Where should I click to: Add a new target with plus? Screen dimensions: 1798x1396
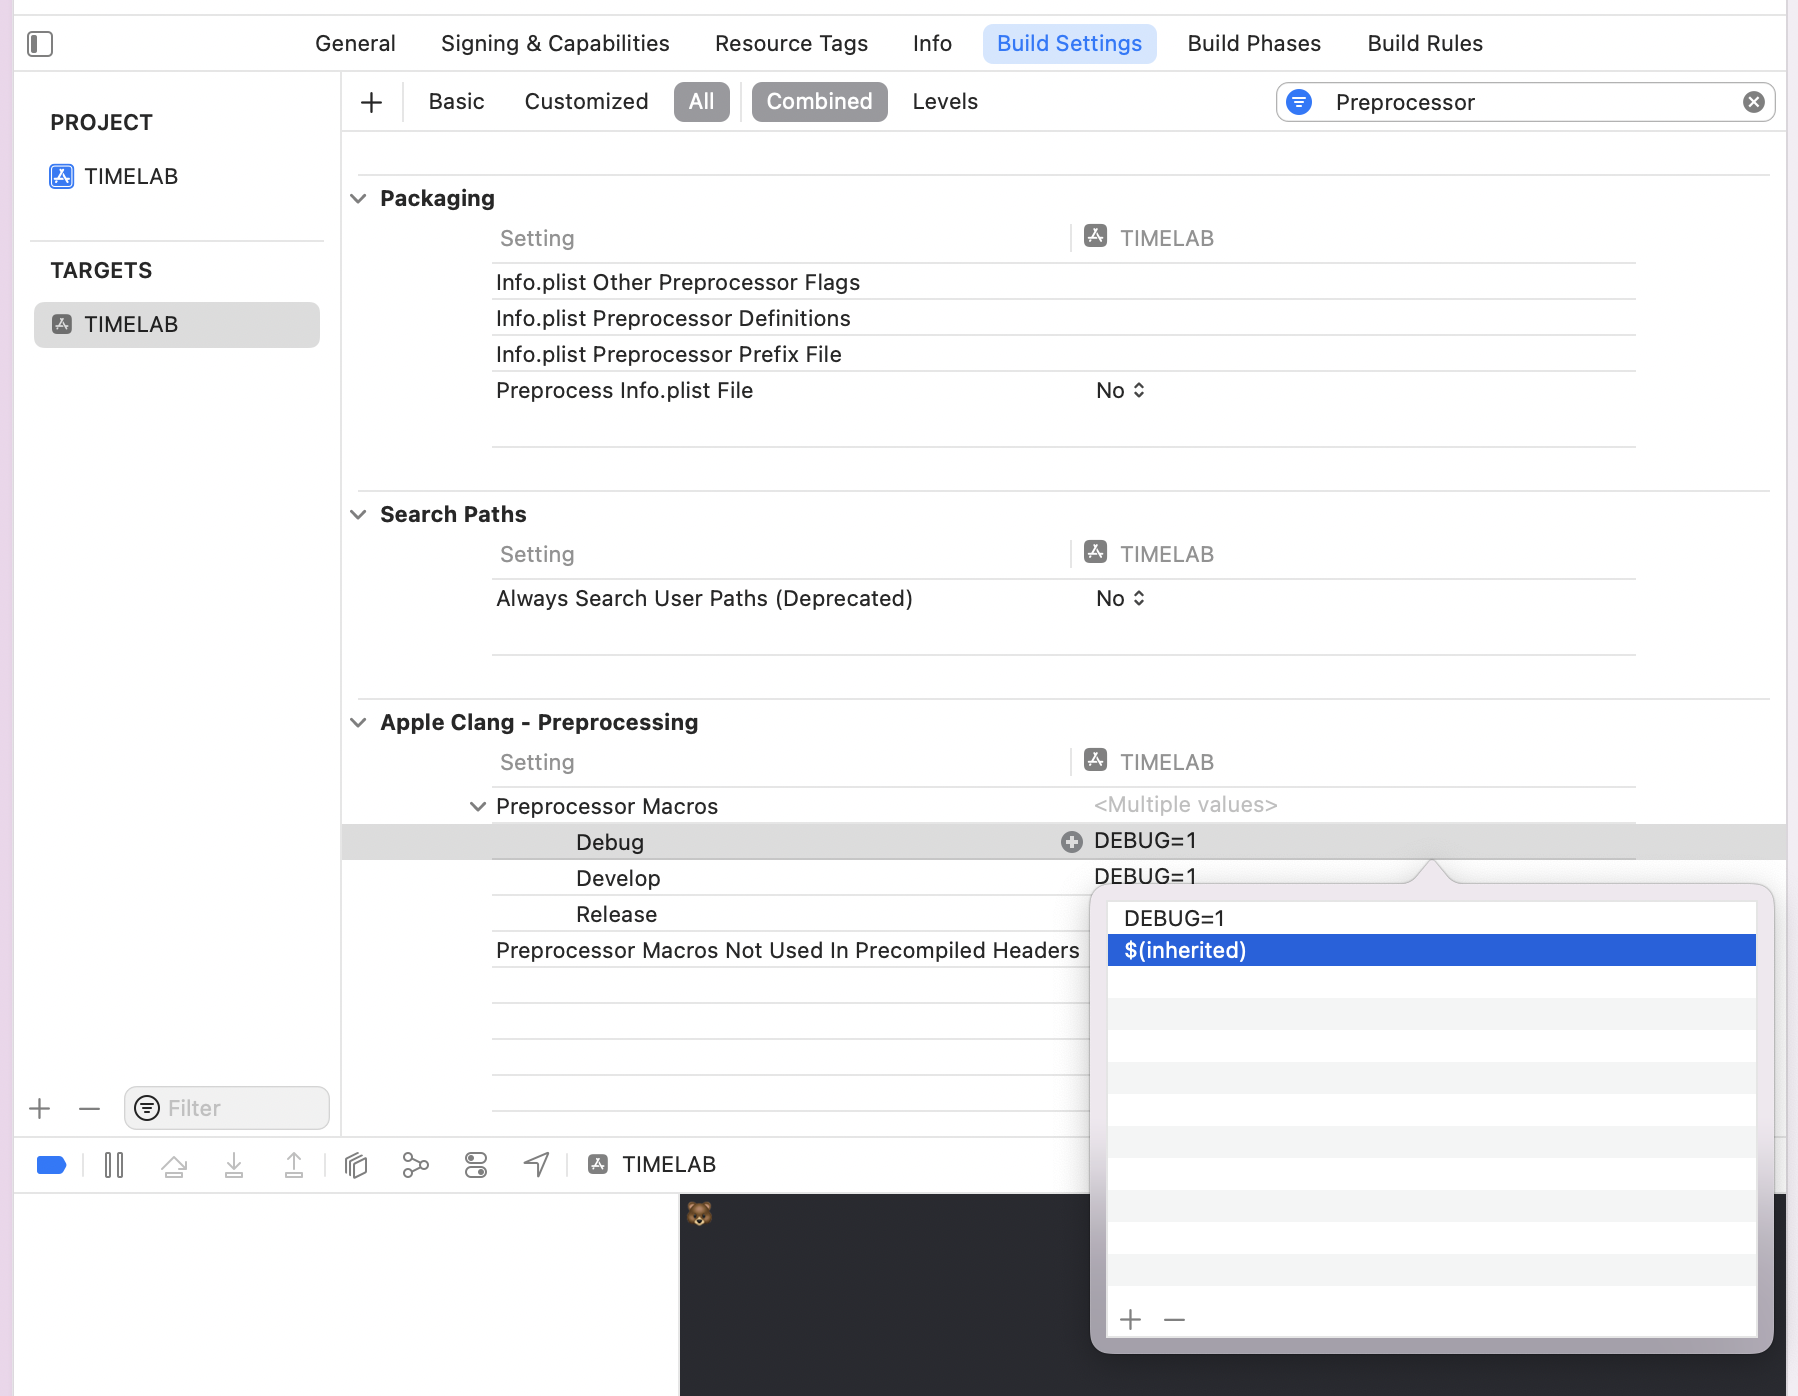[x=40, y=1108]
